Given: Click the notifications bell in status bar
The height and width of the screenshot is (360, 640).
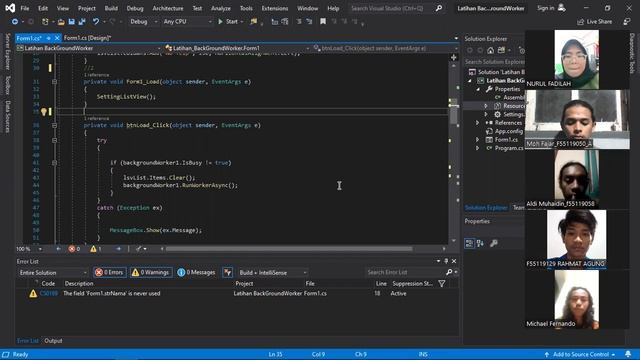Looking at the screenshot, I should (628, 354).
